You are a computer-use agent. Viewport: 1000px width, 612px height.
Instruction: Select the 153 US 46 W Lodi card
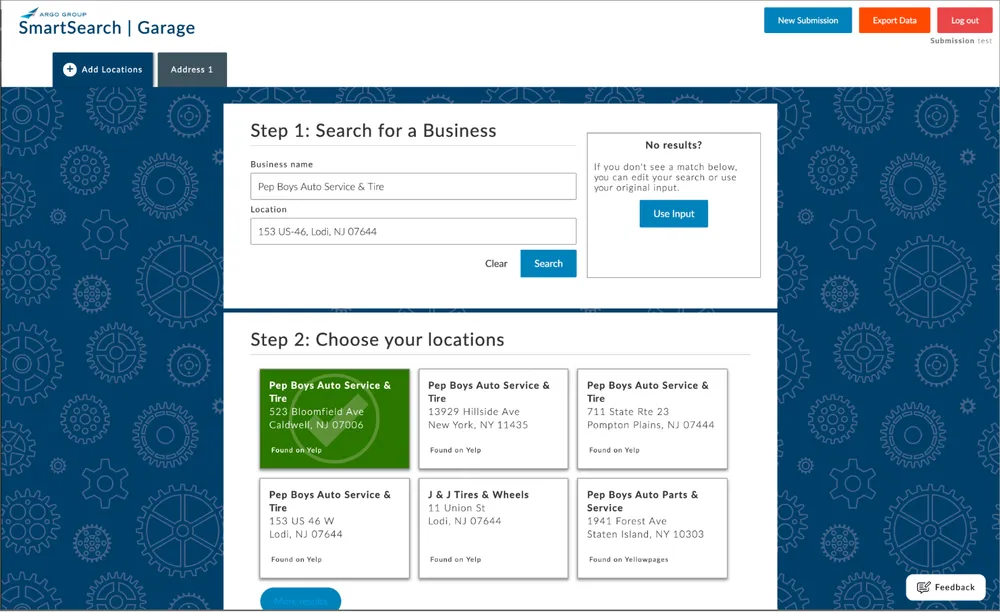point(334,528)
